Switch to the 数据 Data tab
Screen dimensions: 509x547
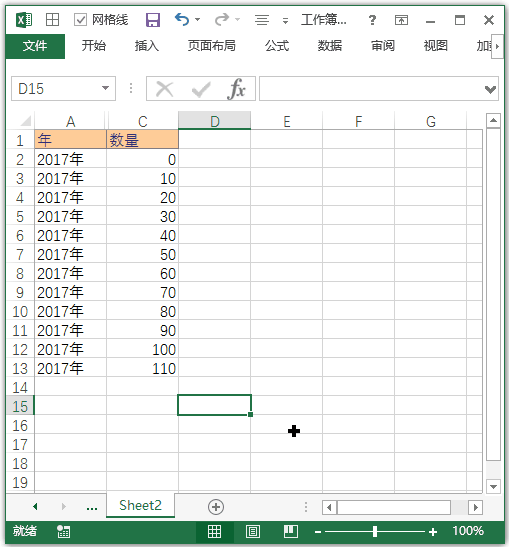330,46
